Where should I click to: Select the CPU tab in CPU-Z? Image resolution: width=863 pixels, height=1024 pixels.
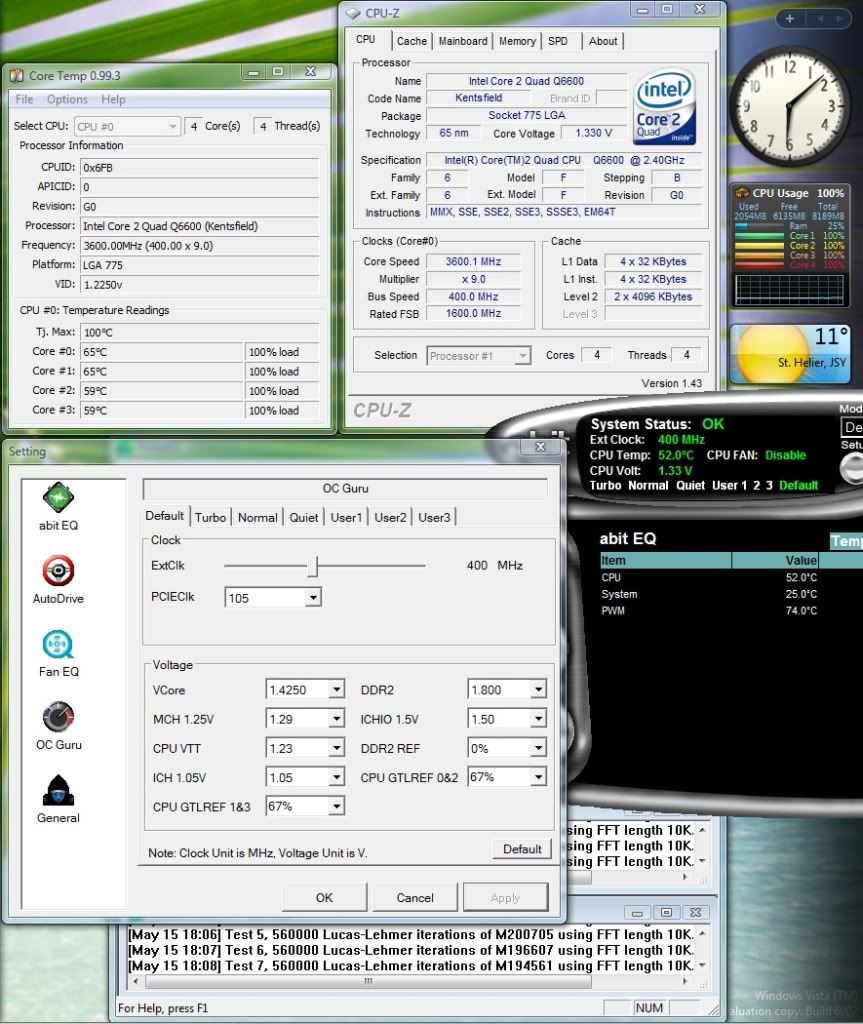point(366,40)
